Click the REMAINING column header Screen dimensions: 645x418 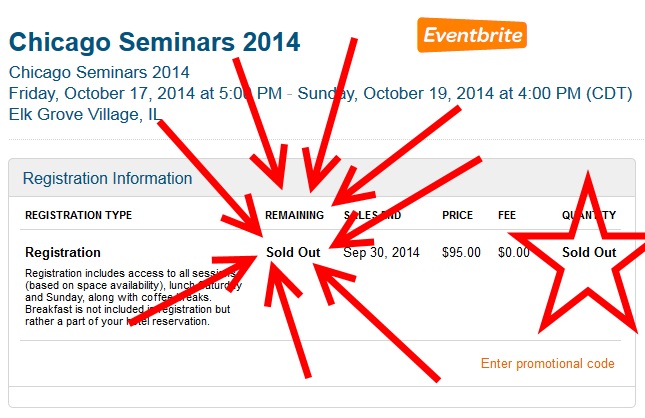coord(294,215)
